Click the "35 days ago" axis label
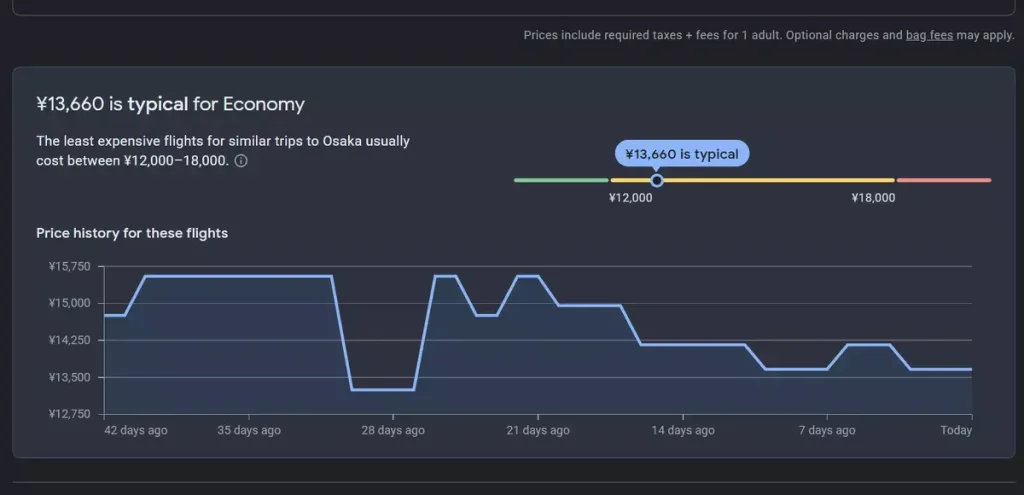 point(249,430)
